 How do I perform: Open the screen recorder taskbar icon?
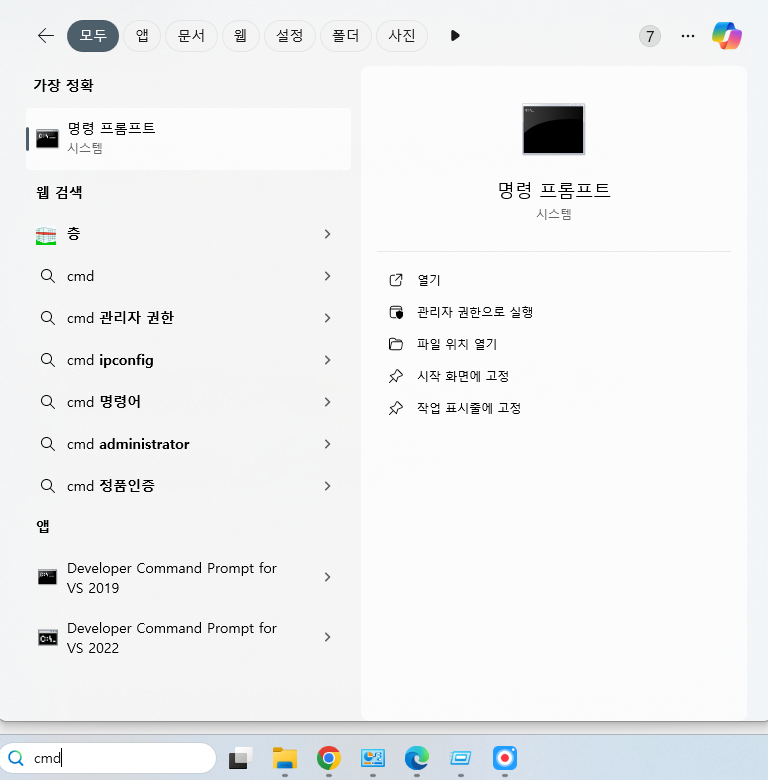[505, 758]
